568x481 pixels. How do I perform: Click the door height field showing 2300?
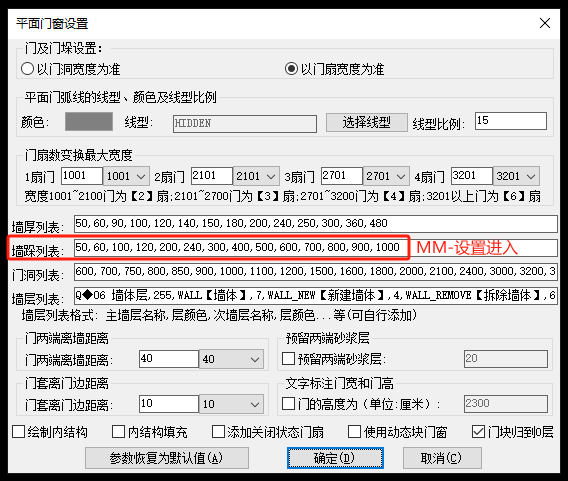(506, 403)
